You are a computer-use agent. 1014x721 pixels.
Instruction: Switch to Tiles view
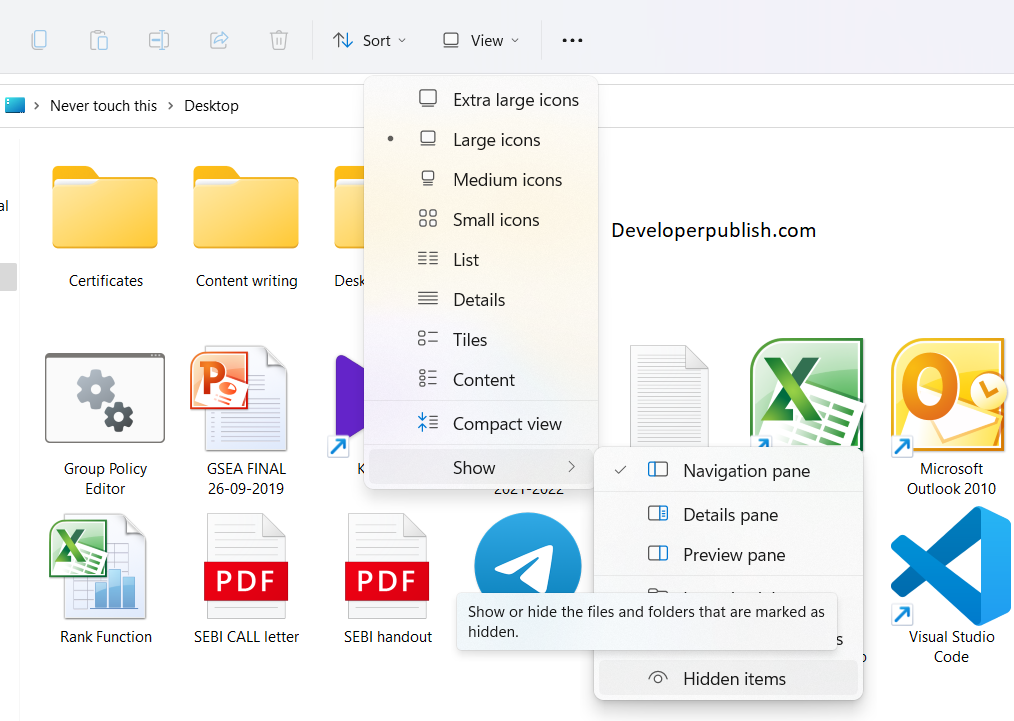(x=481, y=340)
